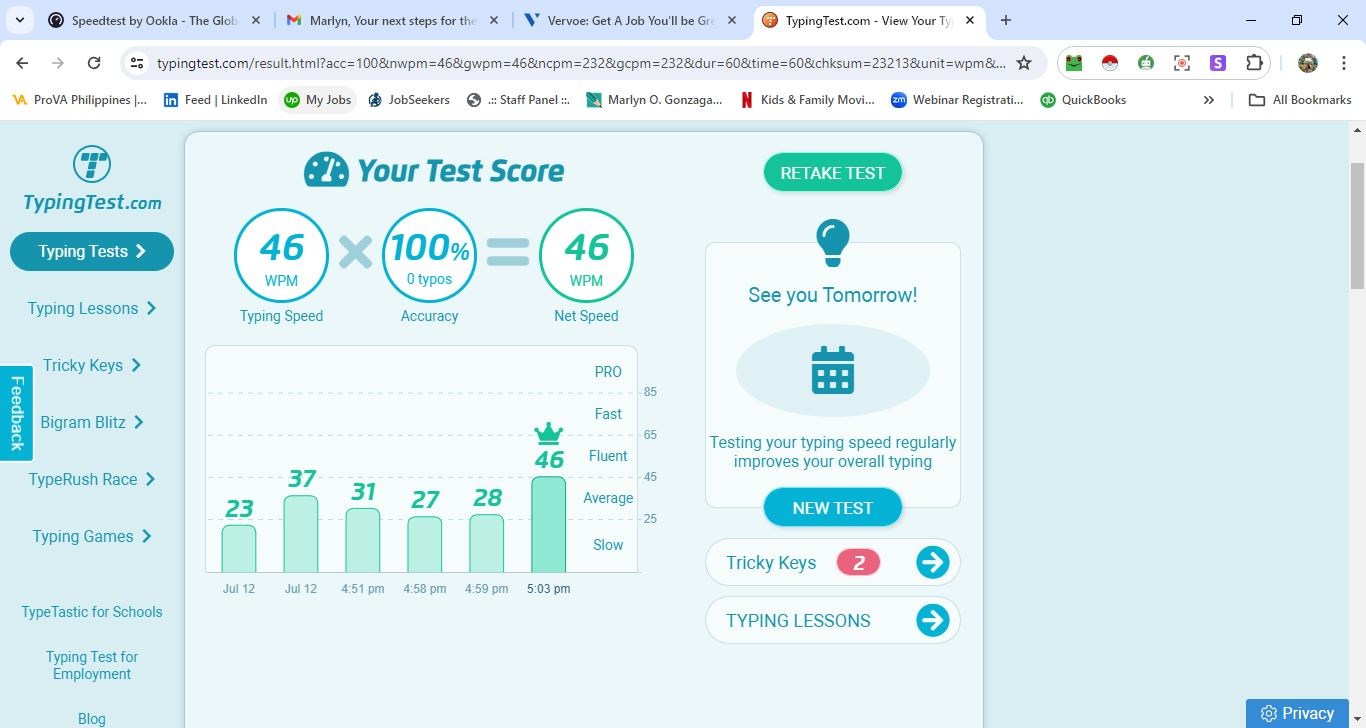Open the browser profile avatar
This screenshot has height=728, width=1366.
1307,62
